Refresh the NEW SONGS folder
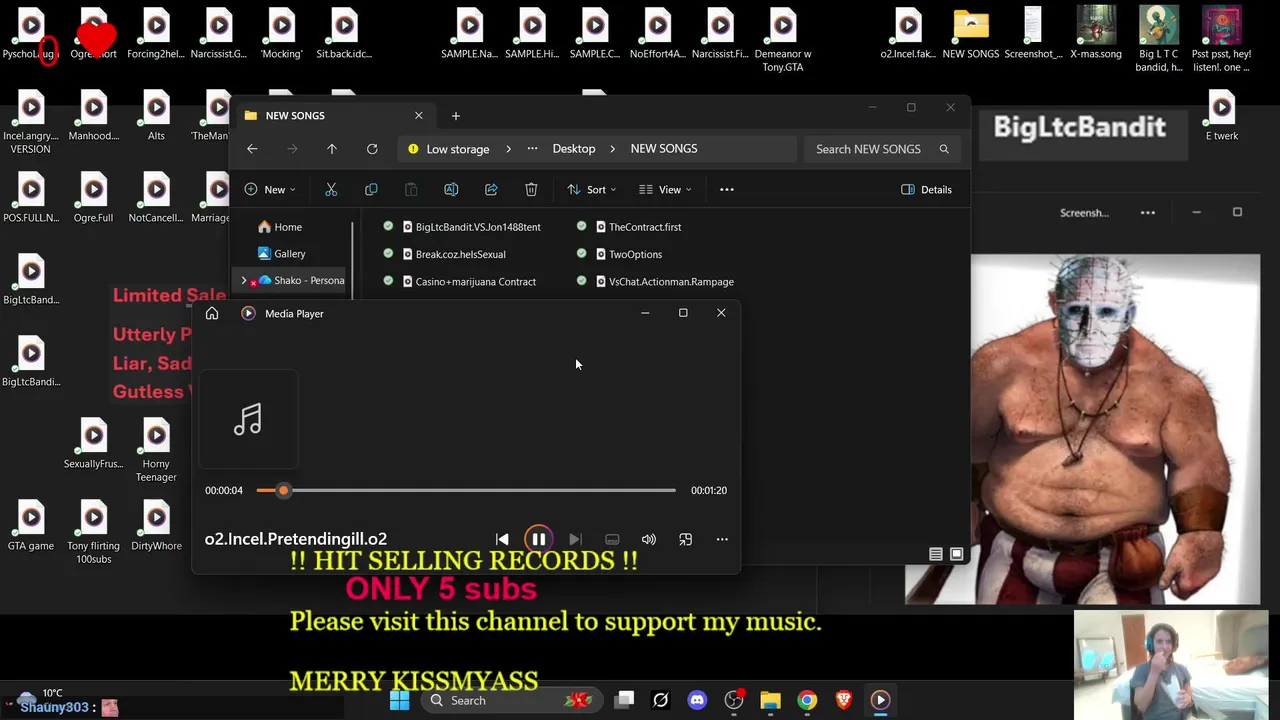The width and height of the screenshot is (1280, 720). point(372,149)
